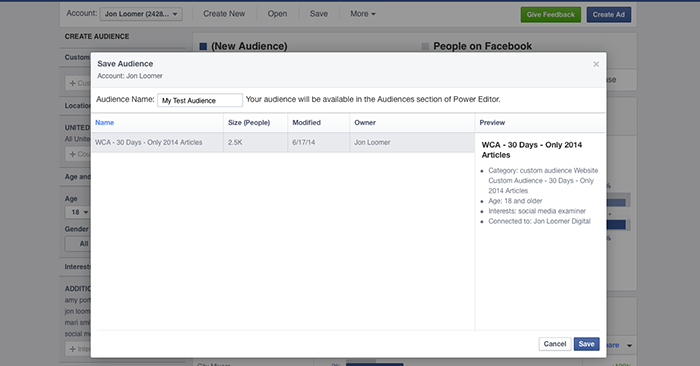Sort audiences by Name column header
This screenshot has height=366, width=700.
pyautogui.click(x=104, y=122)
